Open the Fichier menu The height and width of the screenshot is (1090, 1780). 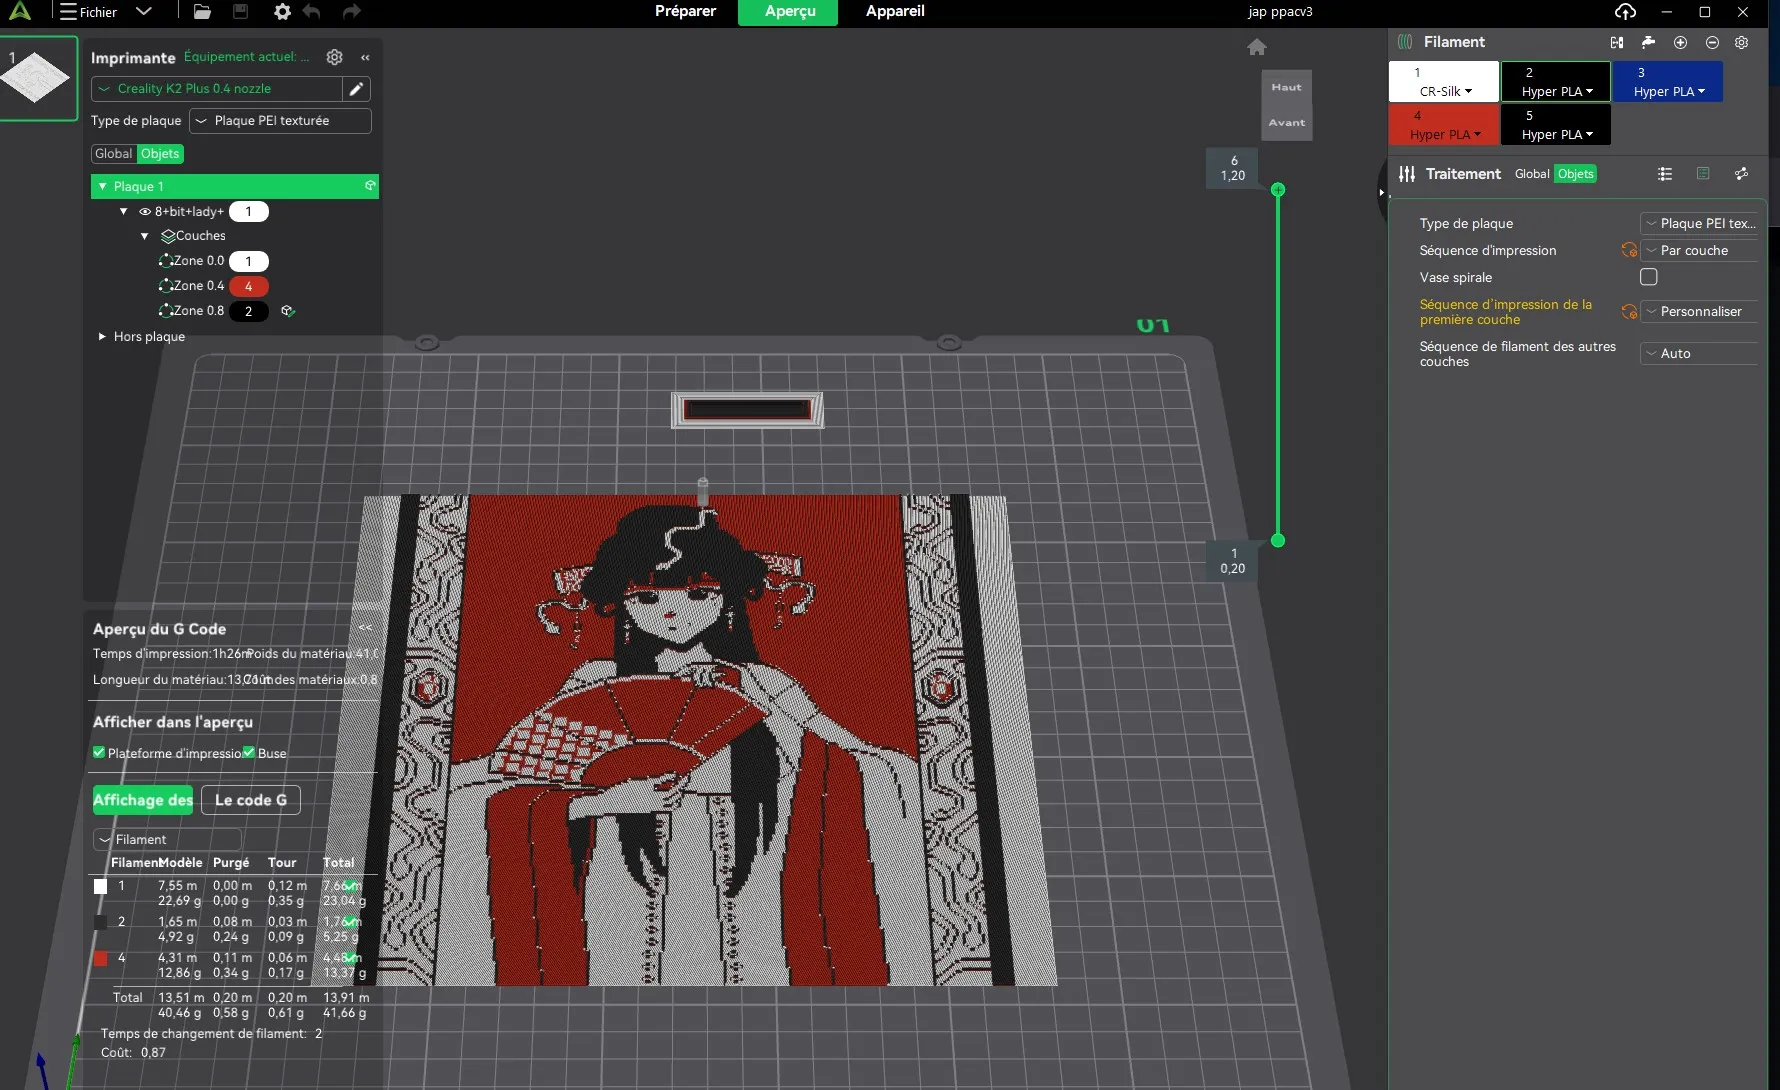88,12
